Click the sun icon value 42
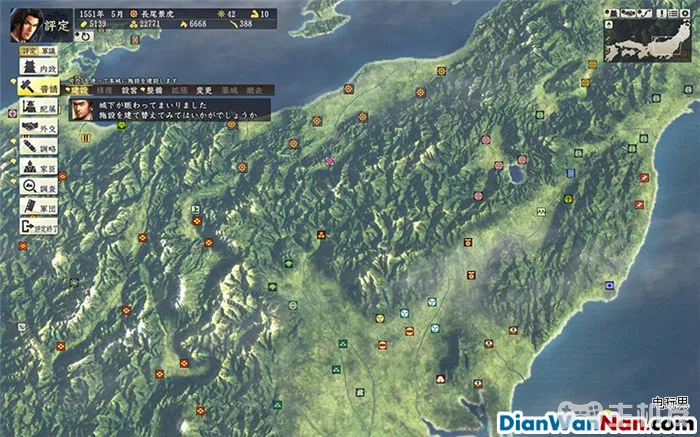Image resolution: width=700 pixels, height=437 pixels. point(231,14)
